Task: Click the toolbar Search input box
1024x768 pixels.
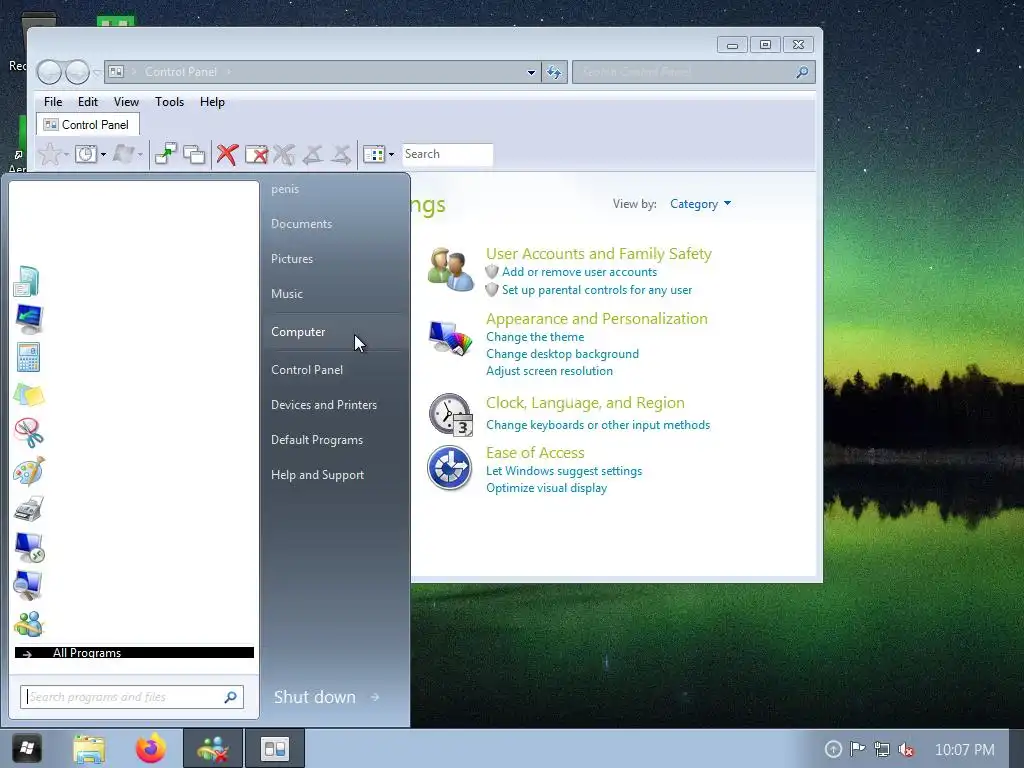Action: coord(447,154)
